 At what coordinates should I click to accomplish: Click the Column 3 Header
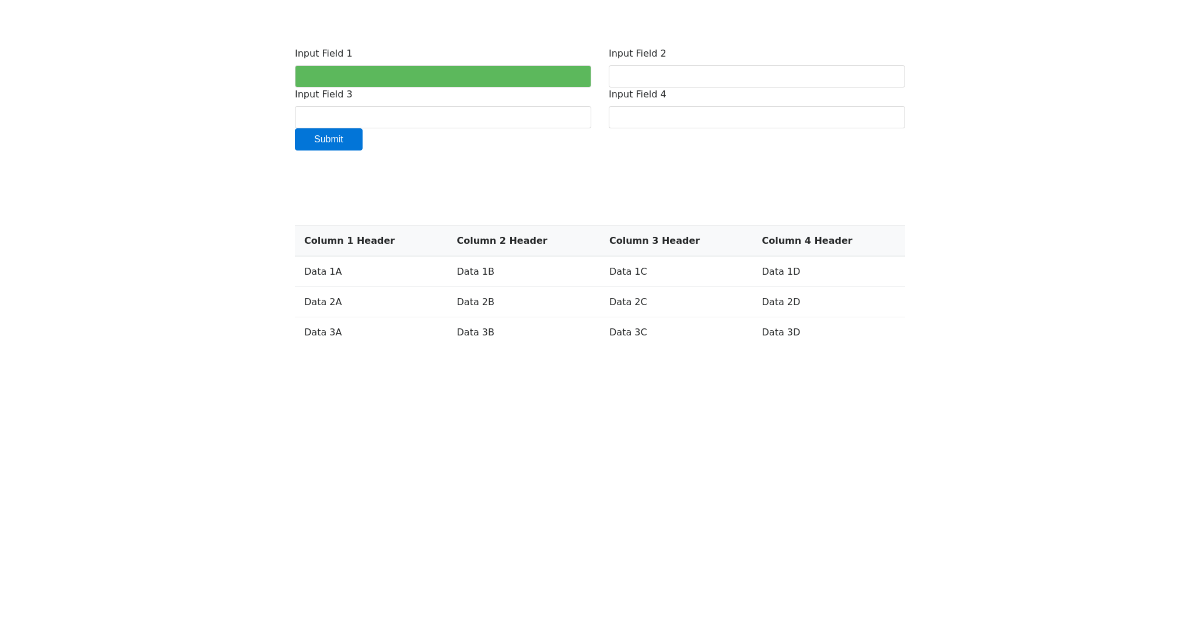coord(654,241)
